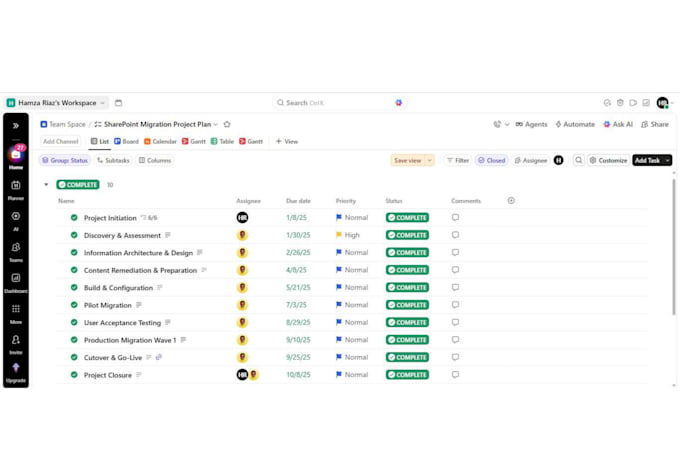Click the calendar icon beside workspace name
The width and height of the screenshot is (680, 459).
click(x=118, y=103)
